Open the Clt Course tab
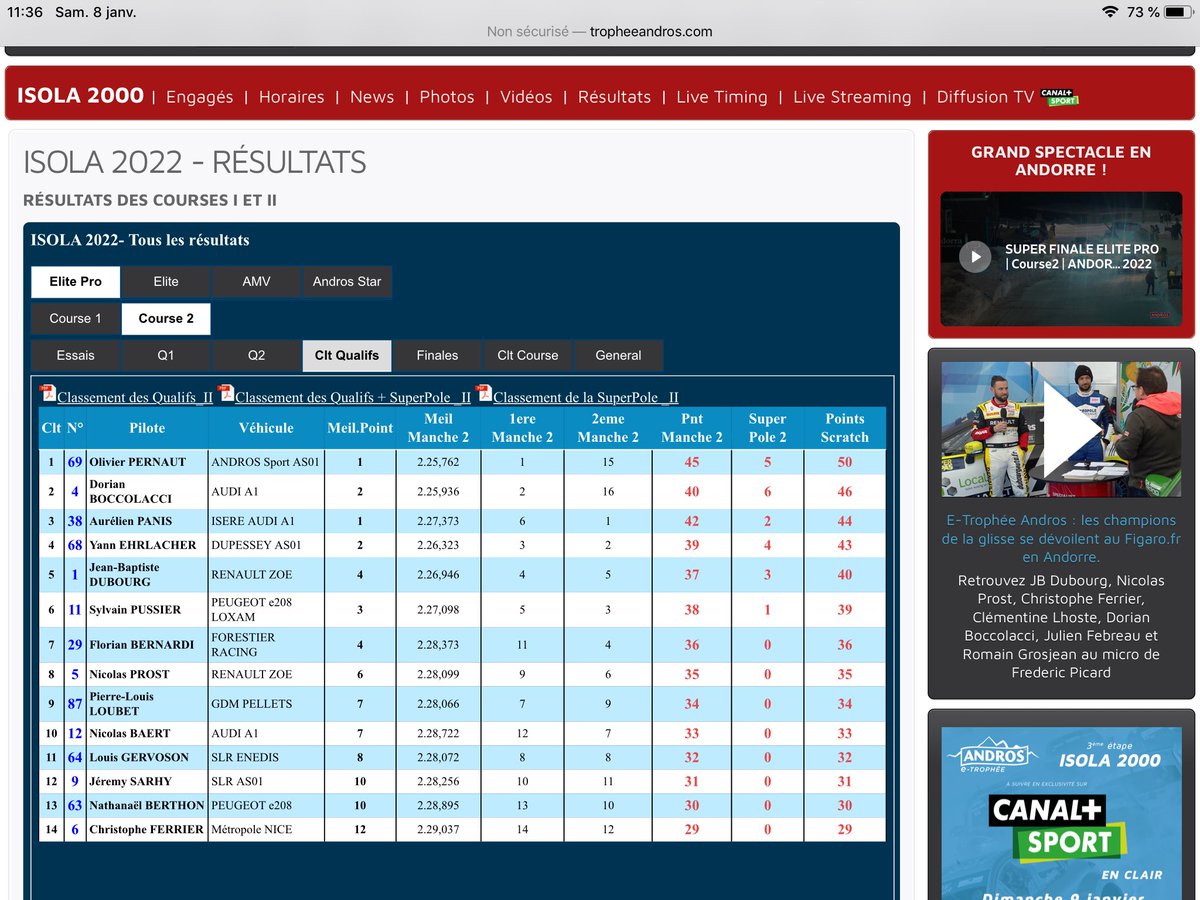Screen dimensions: 1200x900 (x=528, y=355)
